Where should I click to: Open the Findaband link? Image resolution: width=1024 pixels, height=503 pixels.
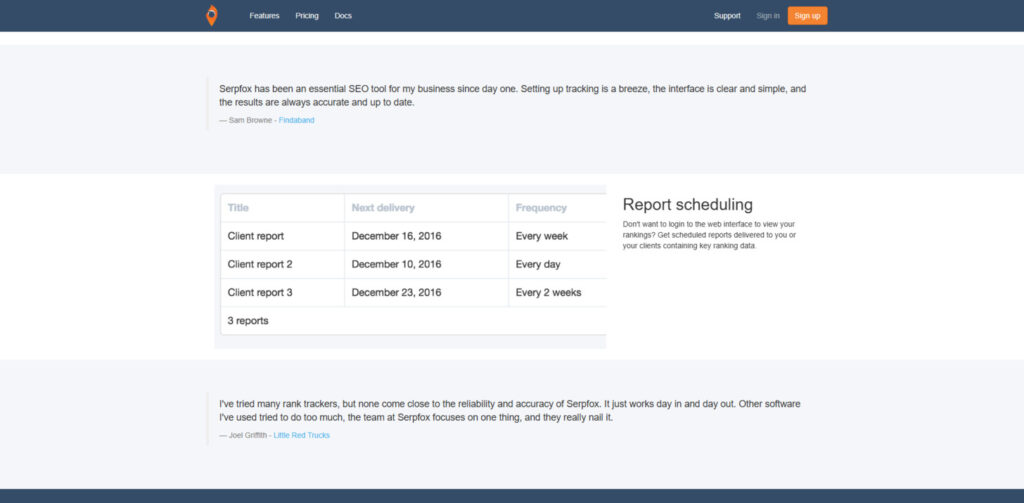tap(297, 120)
